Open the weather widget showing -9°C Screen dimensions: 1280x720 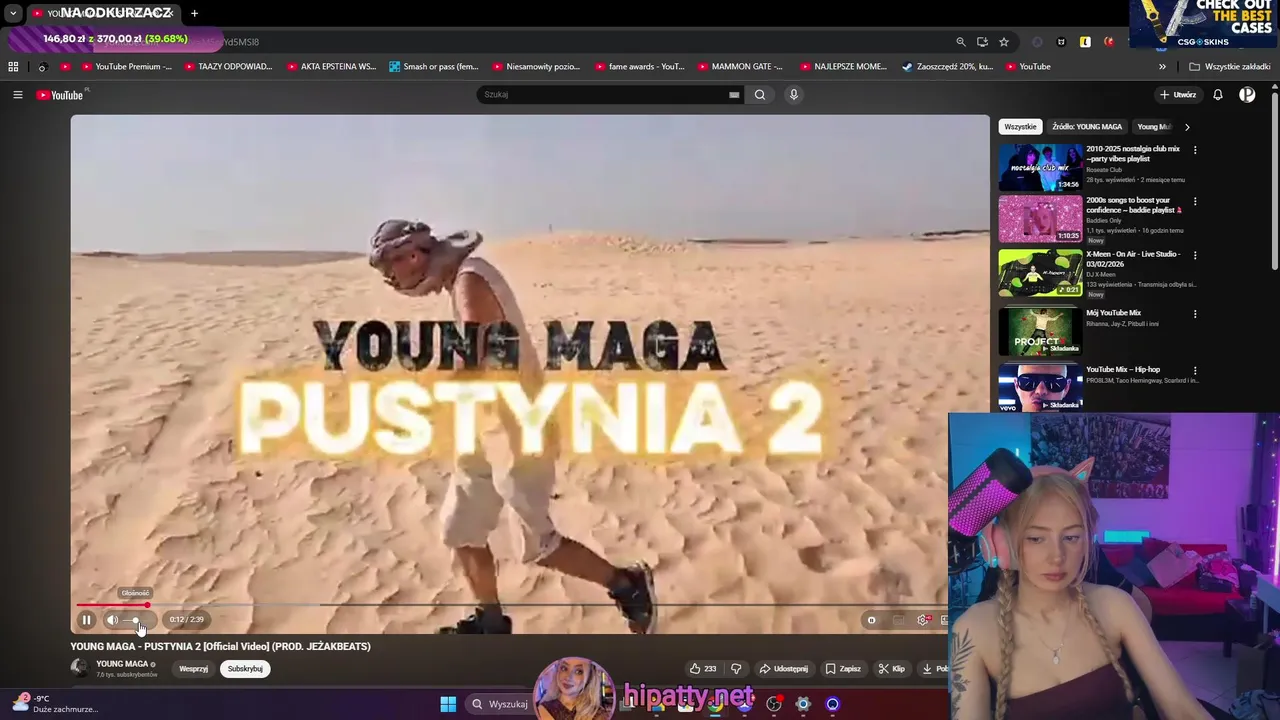55,704
